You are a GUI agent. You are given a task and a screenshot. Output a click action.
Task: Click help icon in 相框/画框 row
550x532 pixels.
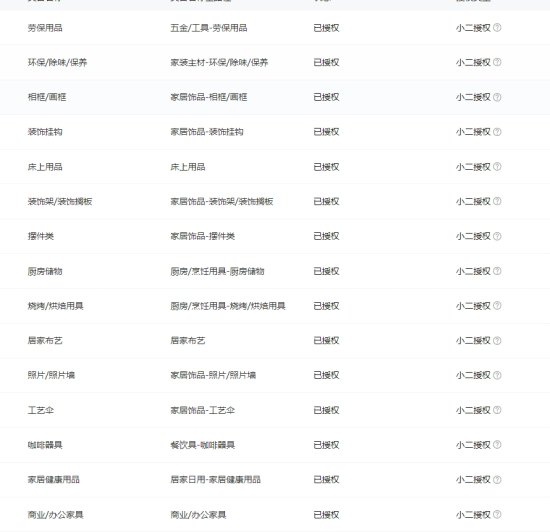(497, 97)
